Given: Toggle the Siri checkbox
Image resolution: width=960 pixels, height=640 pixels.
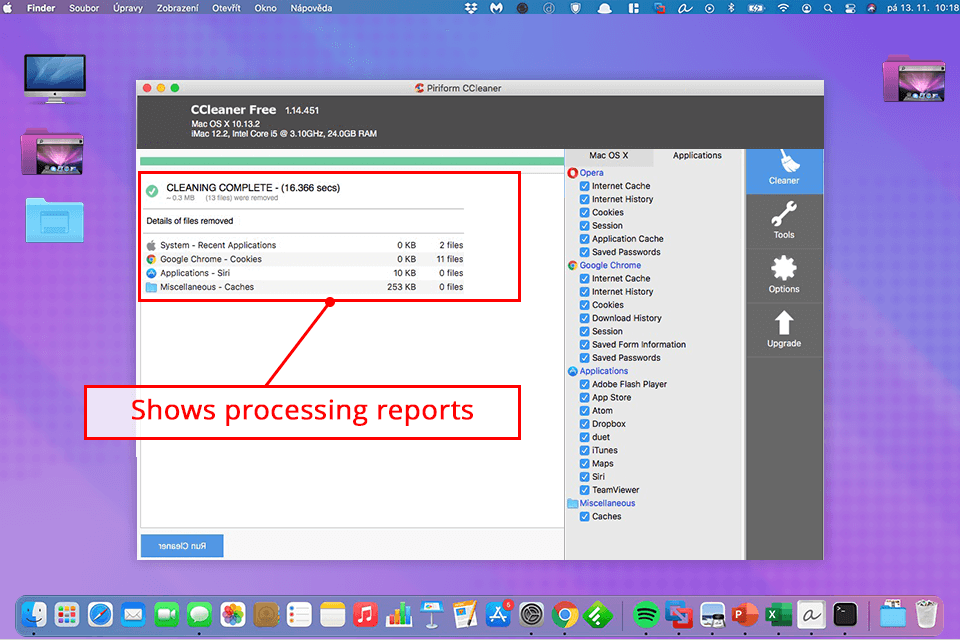Looking at the screenshot, I should (585, 477).
